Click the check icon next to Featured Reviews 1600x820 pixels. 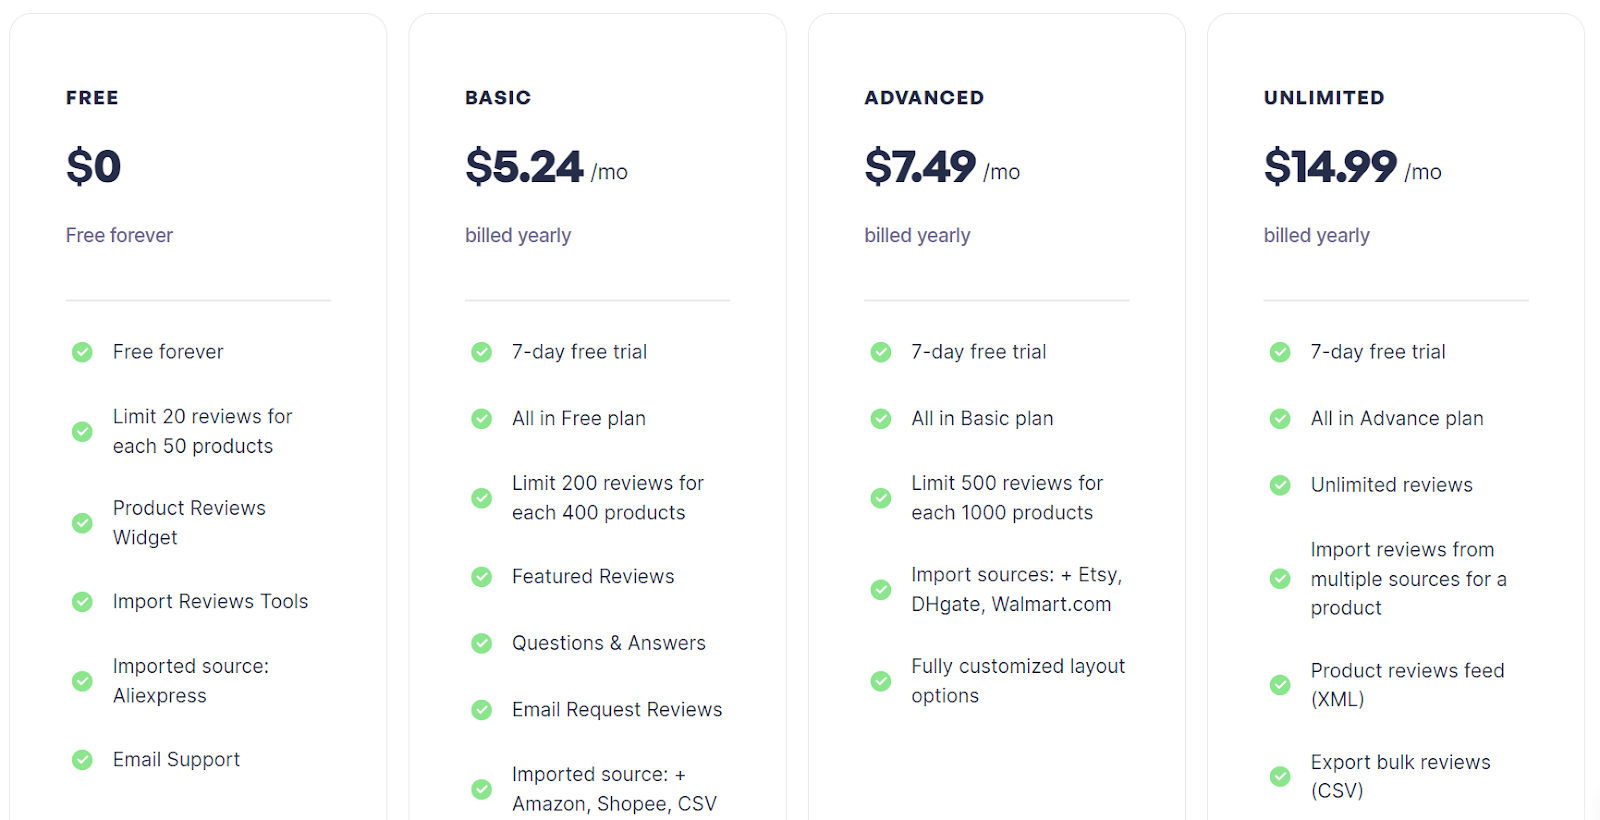pyautogui.click(x=481, y=577)
